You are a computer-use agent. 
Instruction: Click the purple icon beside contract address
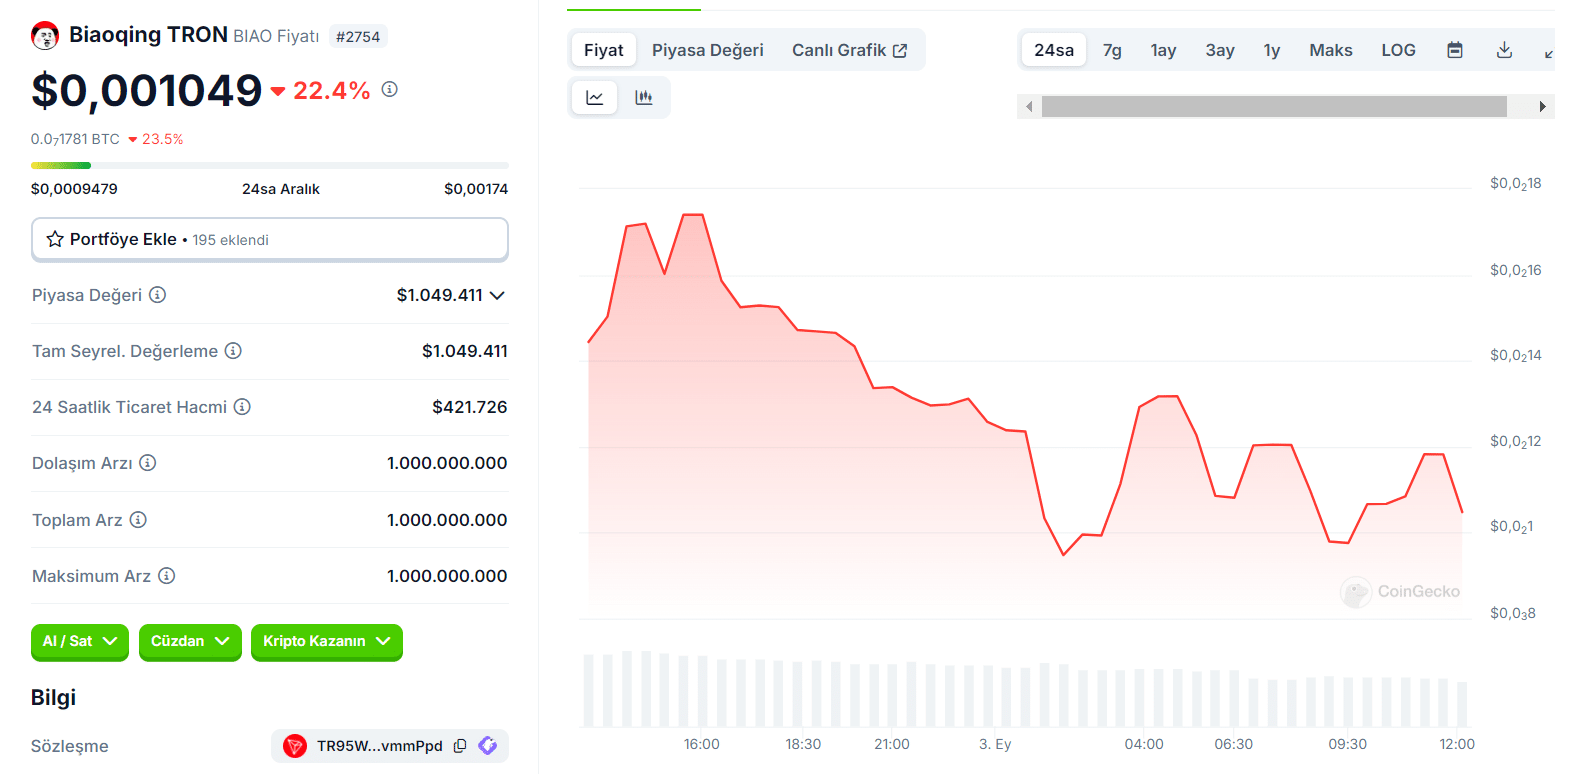point(488,746)
